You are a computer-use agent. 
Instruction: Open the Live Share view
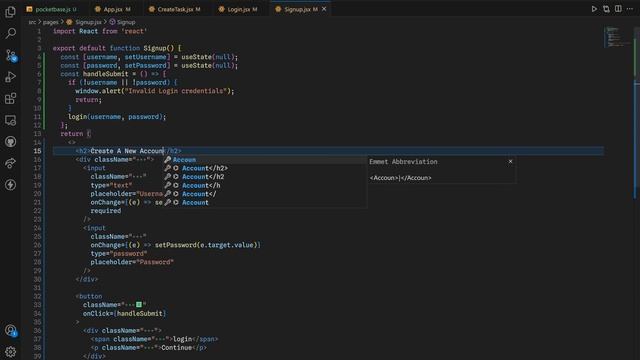point(11,163)
